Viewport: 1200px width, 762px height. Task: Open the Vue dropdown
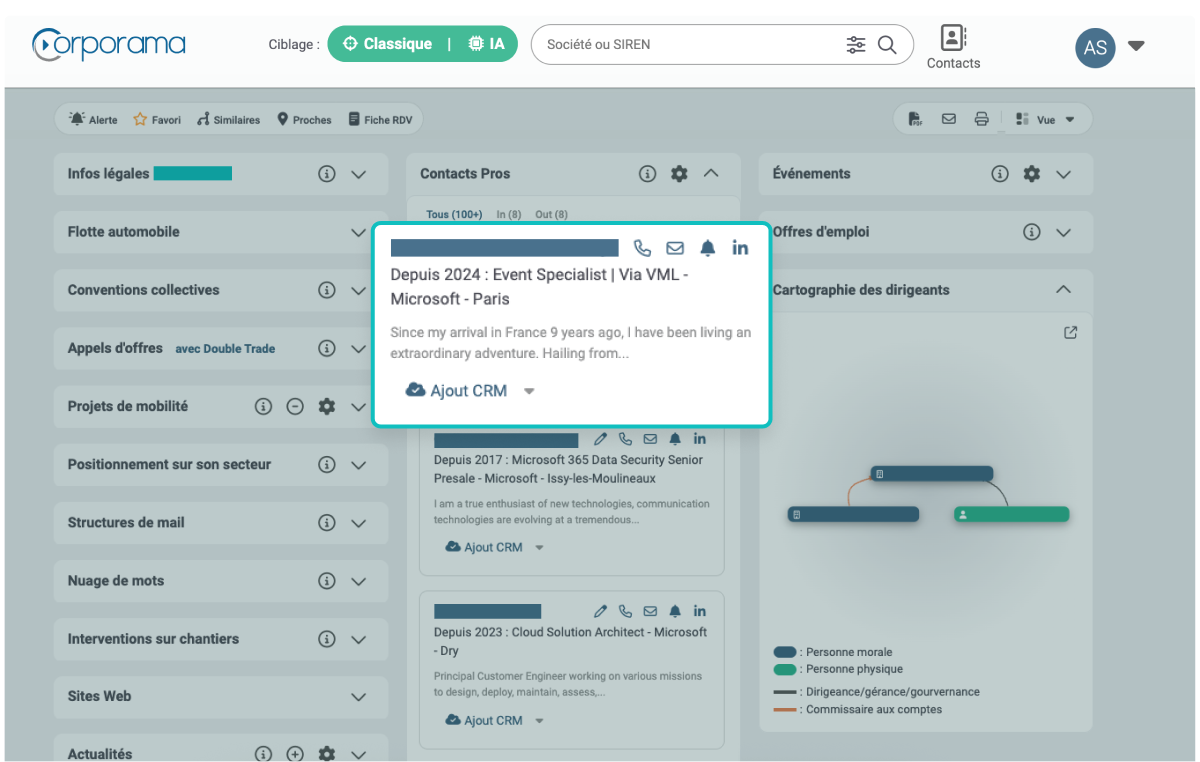(x=1045, y=120)
